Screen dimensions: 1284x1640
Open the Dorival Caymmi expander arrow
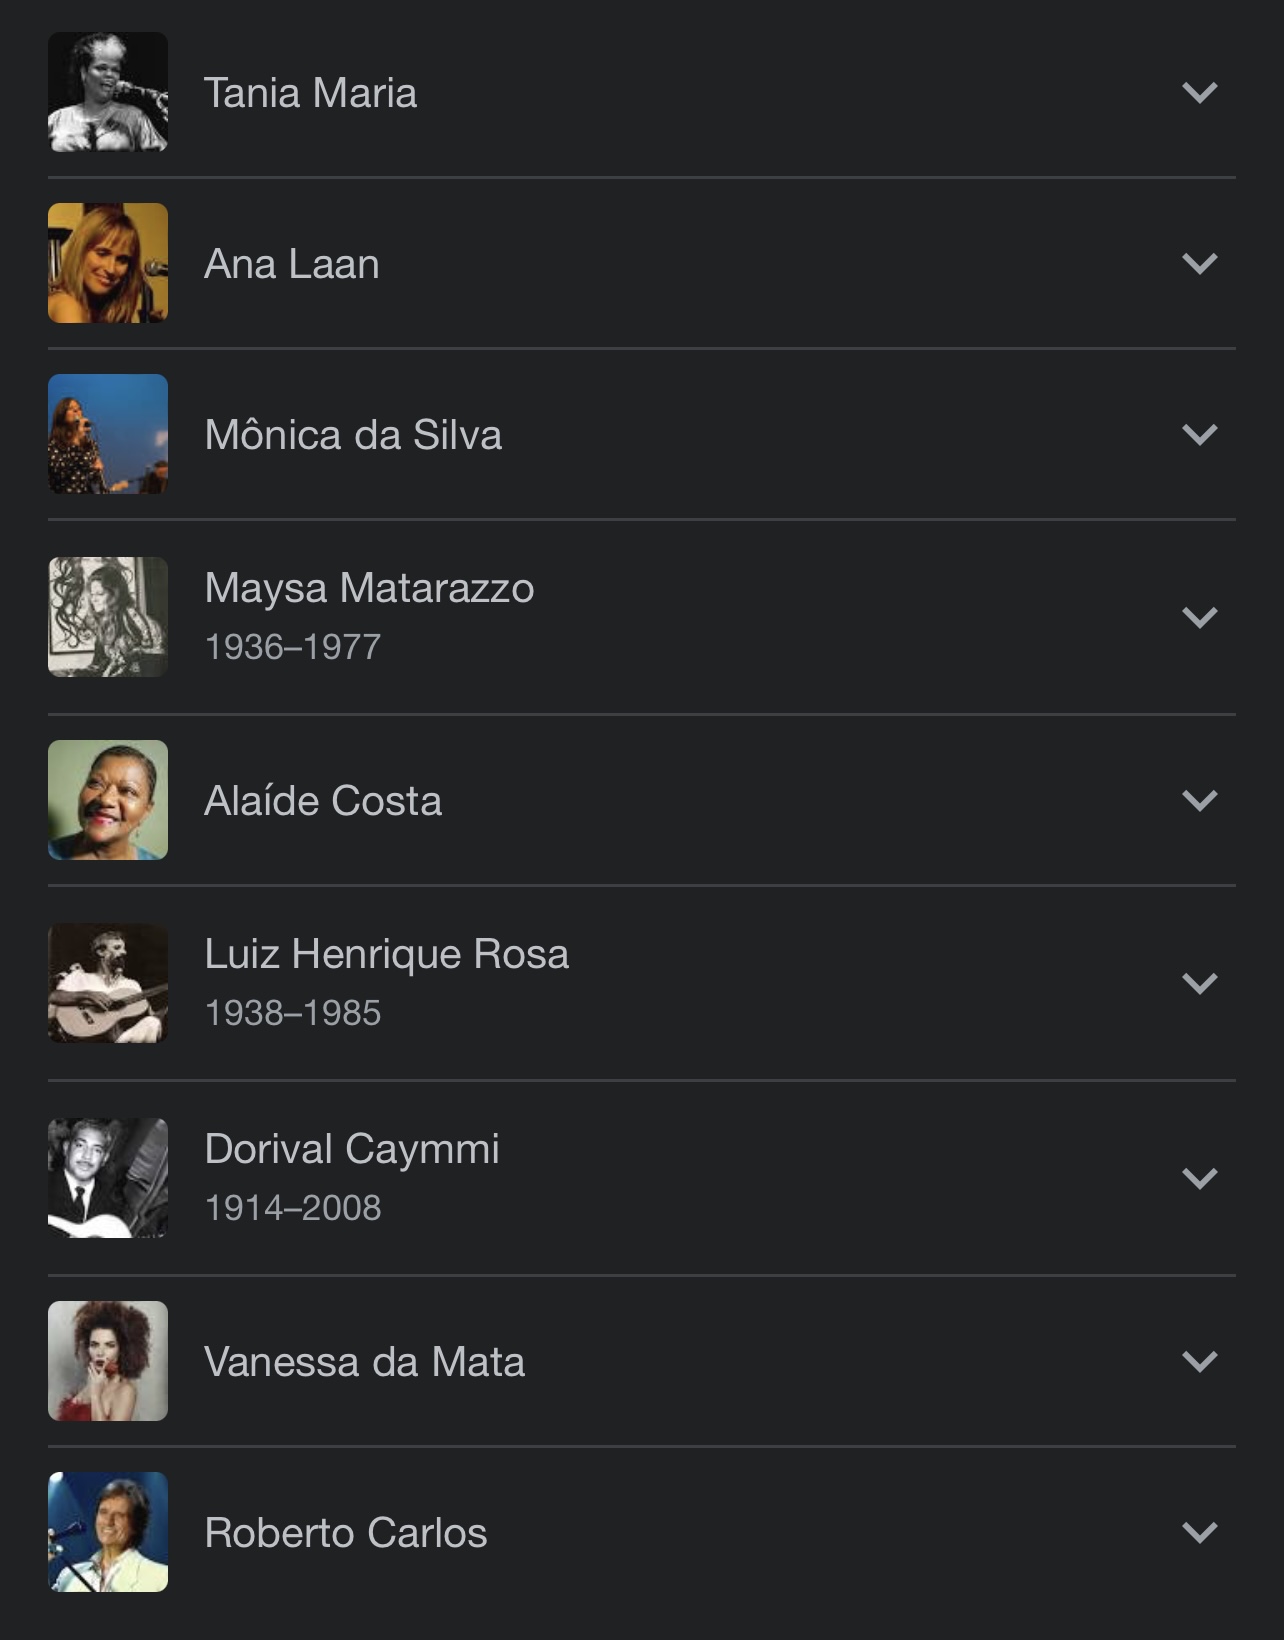[1199, 1179]
